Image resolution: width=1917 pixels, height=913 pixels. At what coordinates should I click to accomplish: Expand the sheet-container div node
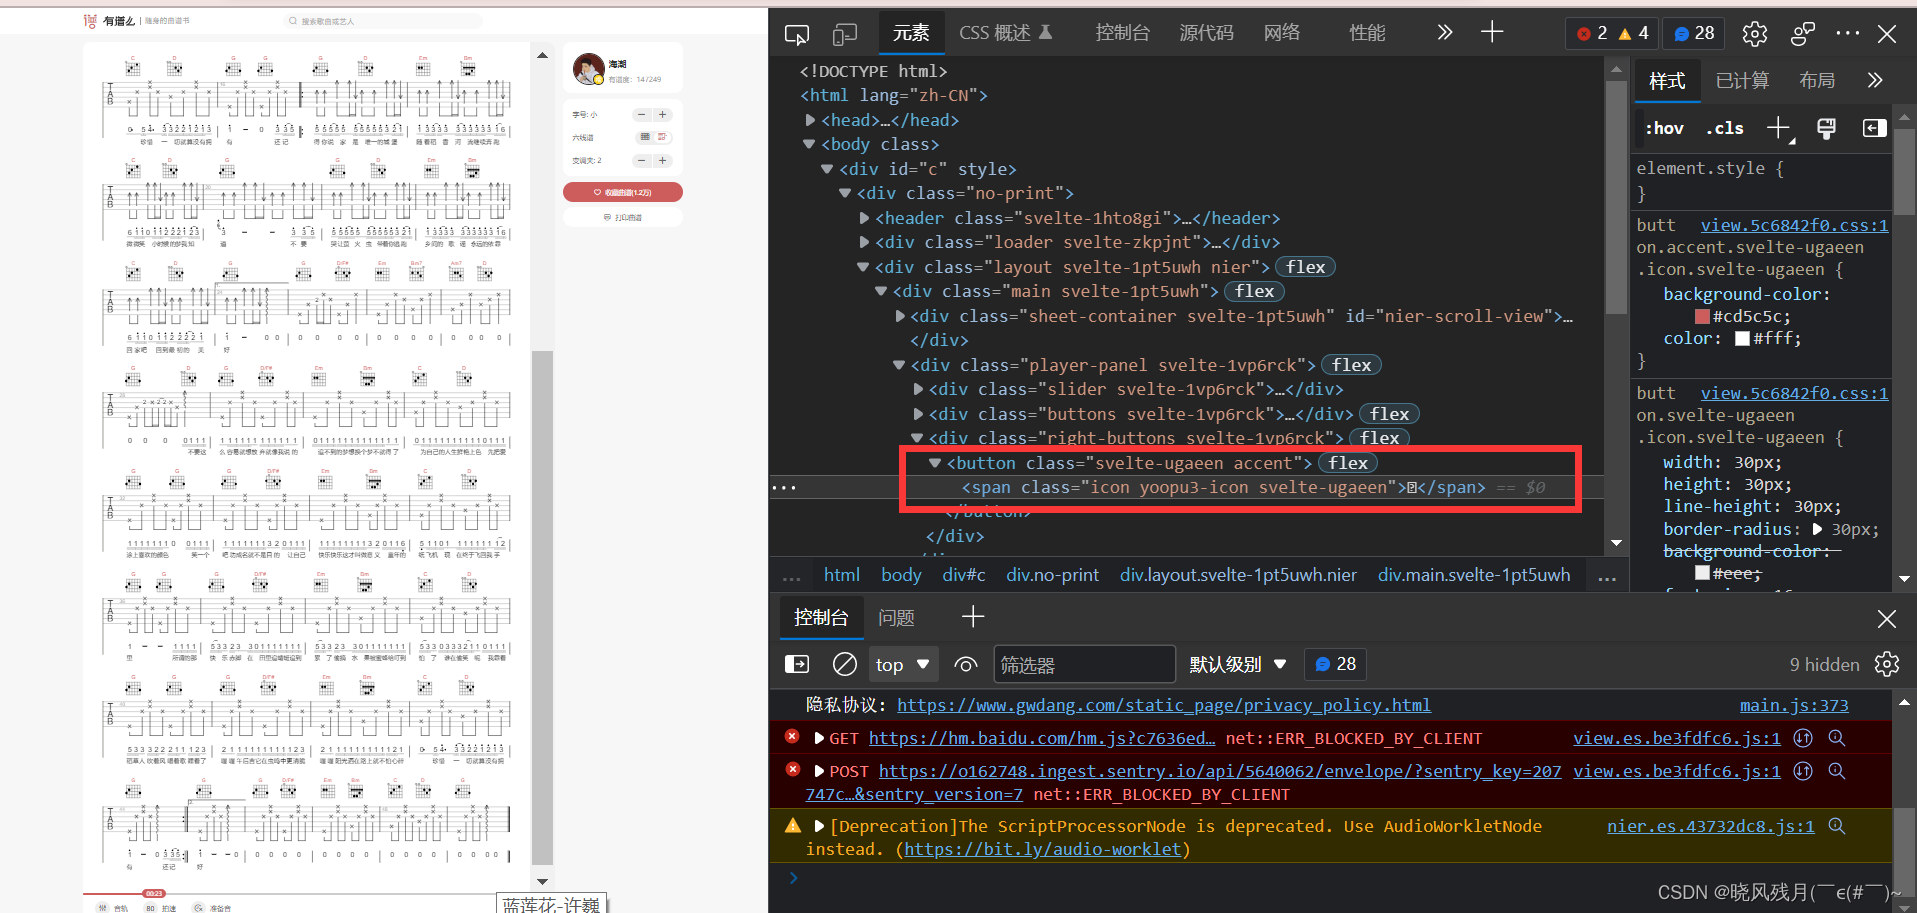click(x=900, y=316)
